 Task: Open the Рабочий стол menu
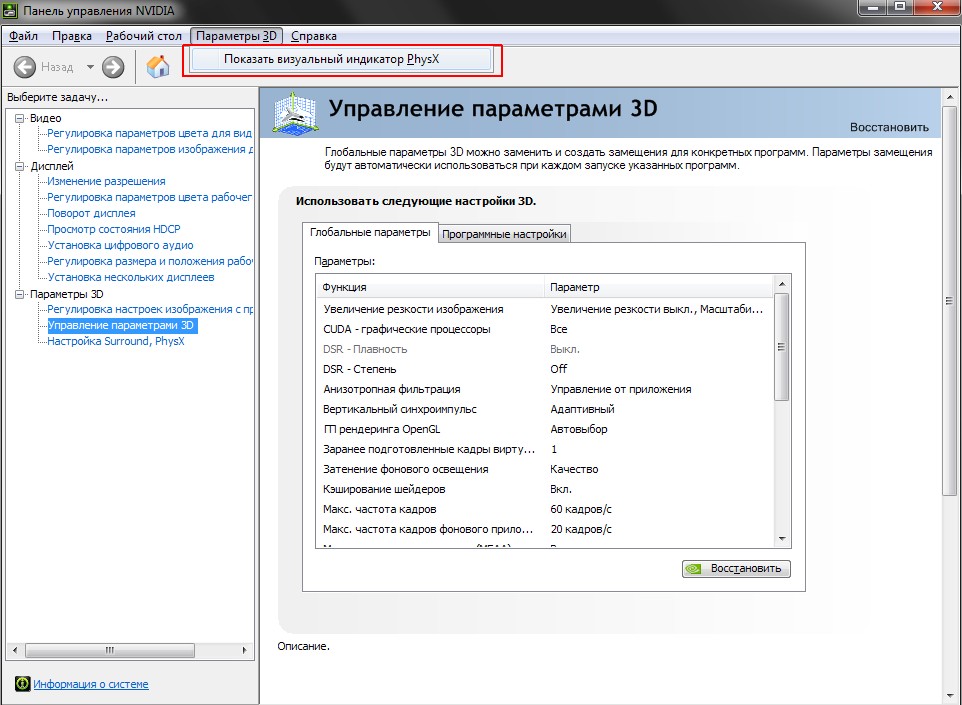click(x=144, y=36)
